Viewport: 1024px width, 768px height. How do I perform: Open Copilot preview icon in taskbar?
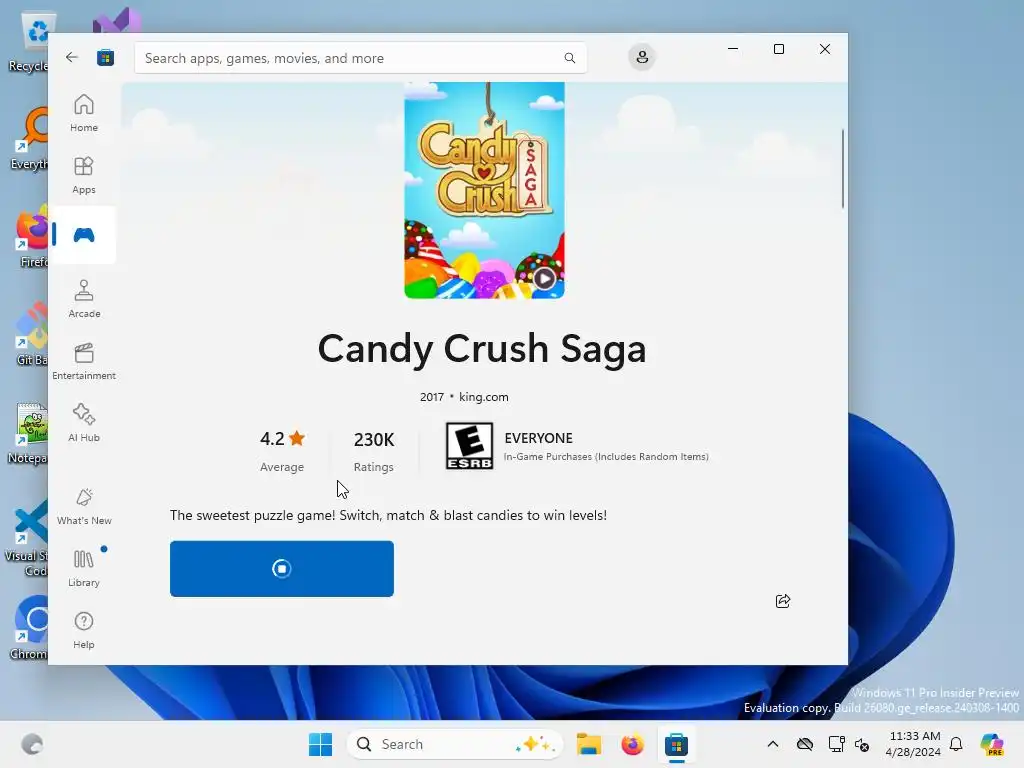point(992,744)
